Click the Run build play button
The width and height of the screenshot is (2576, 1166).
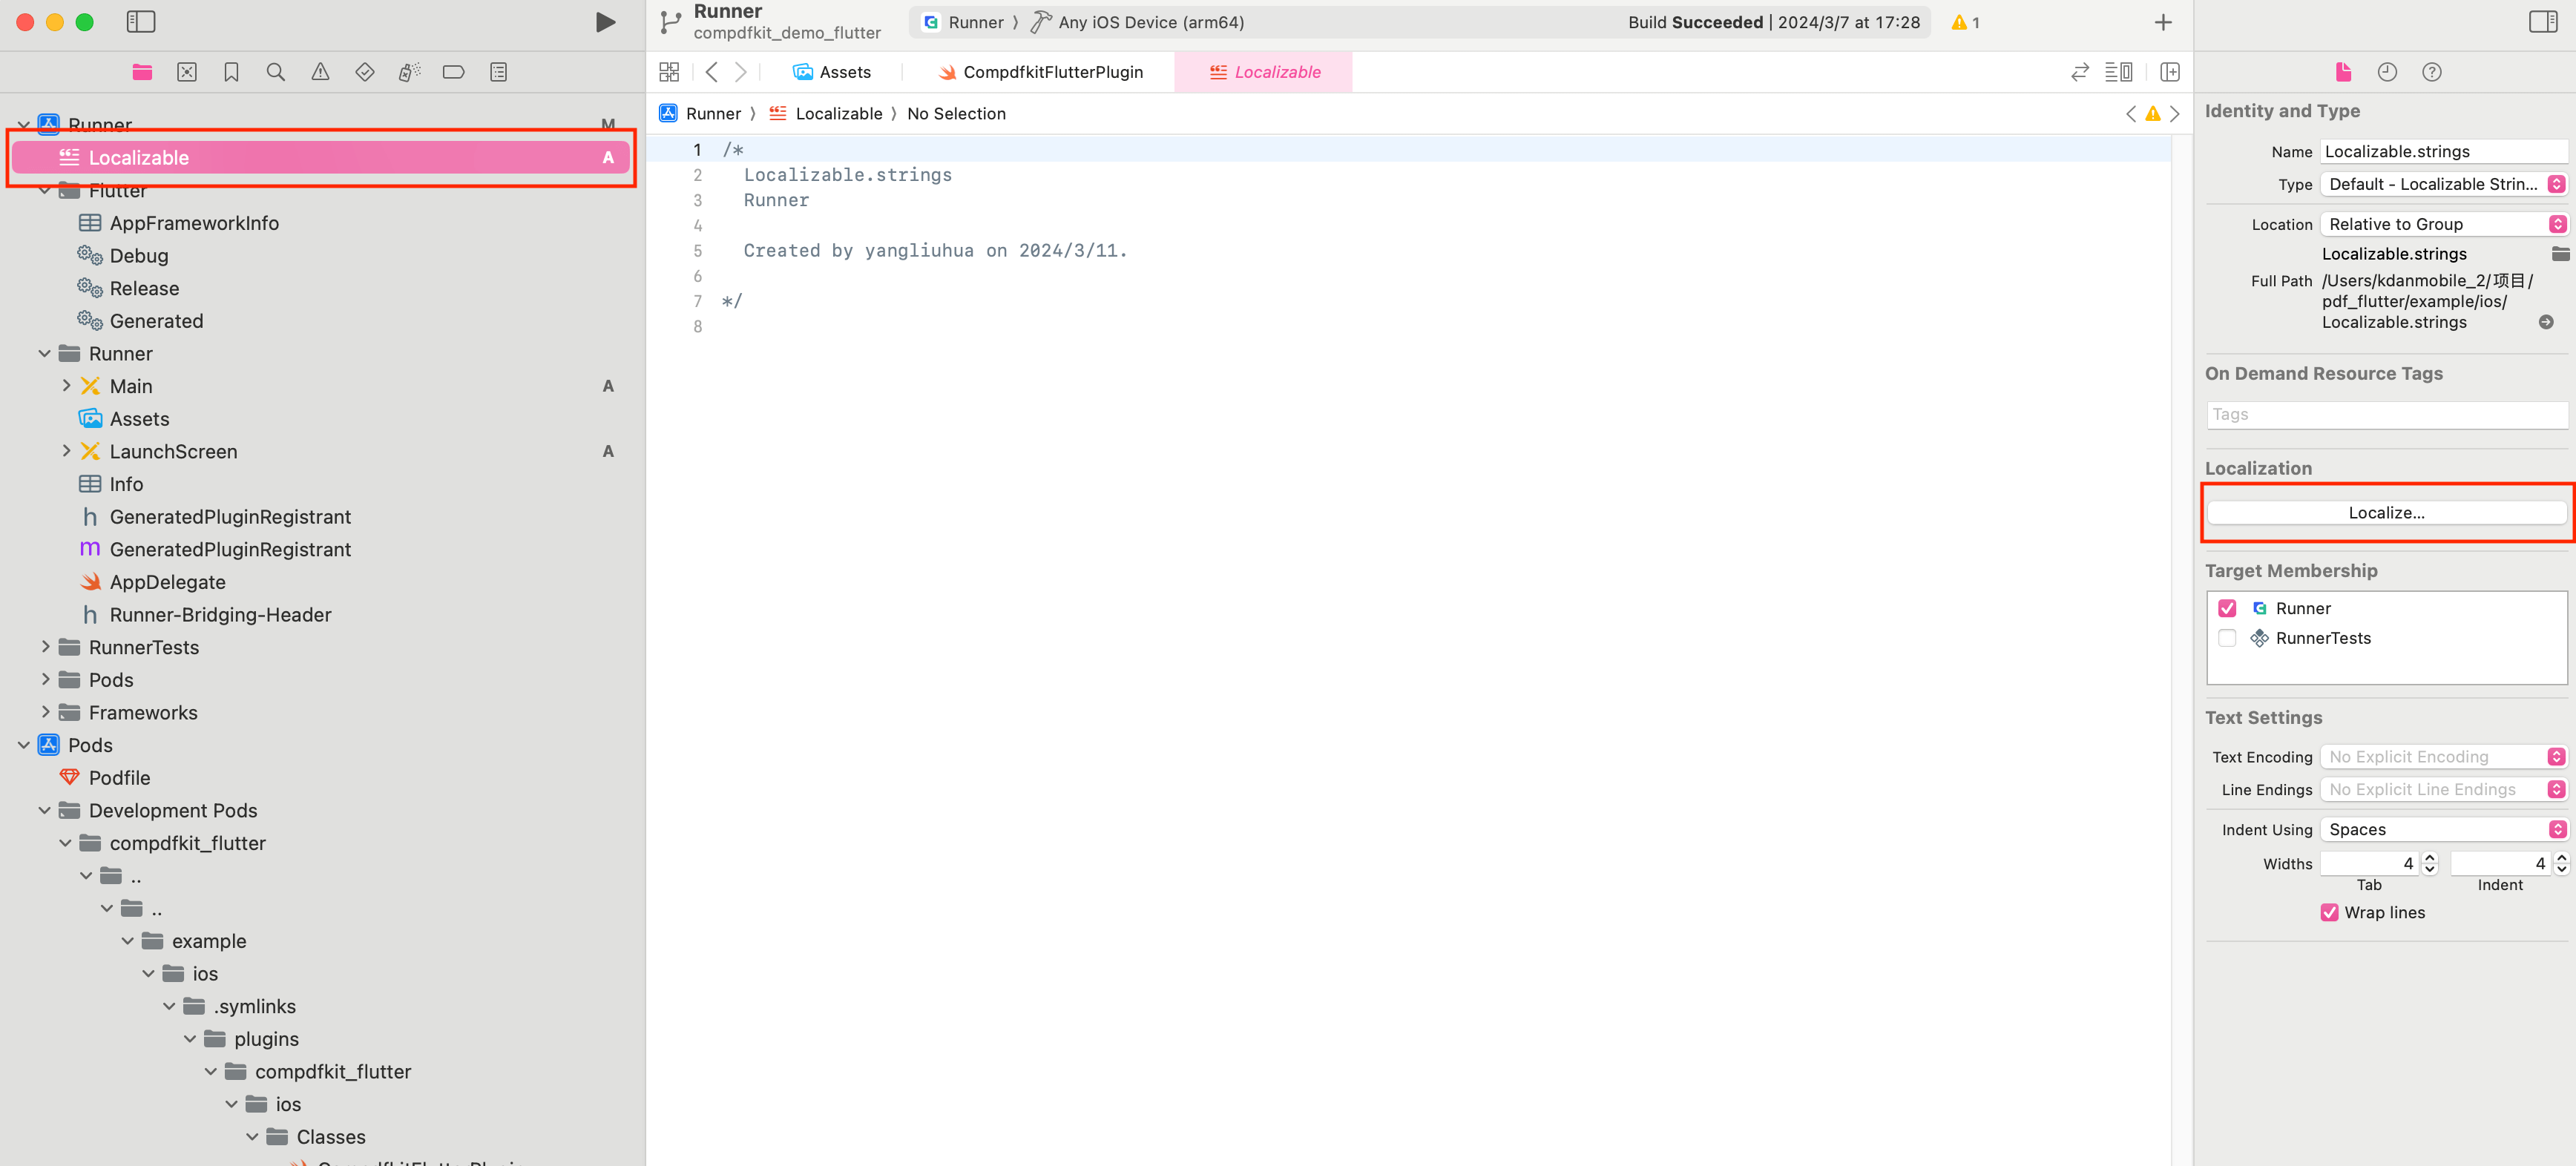click(x=605, y=23)
